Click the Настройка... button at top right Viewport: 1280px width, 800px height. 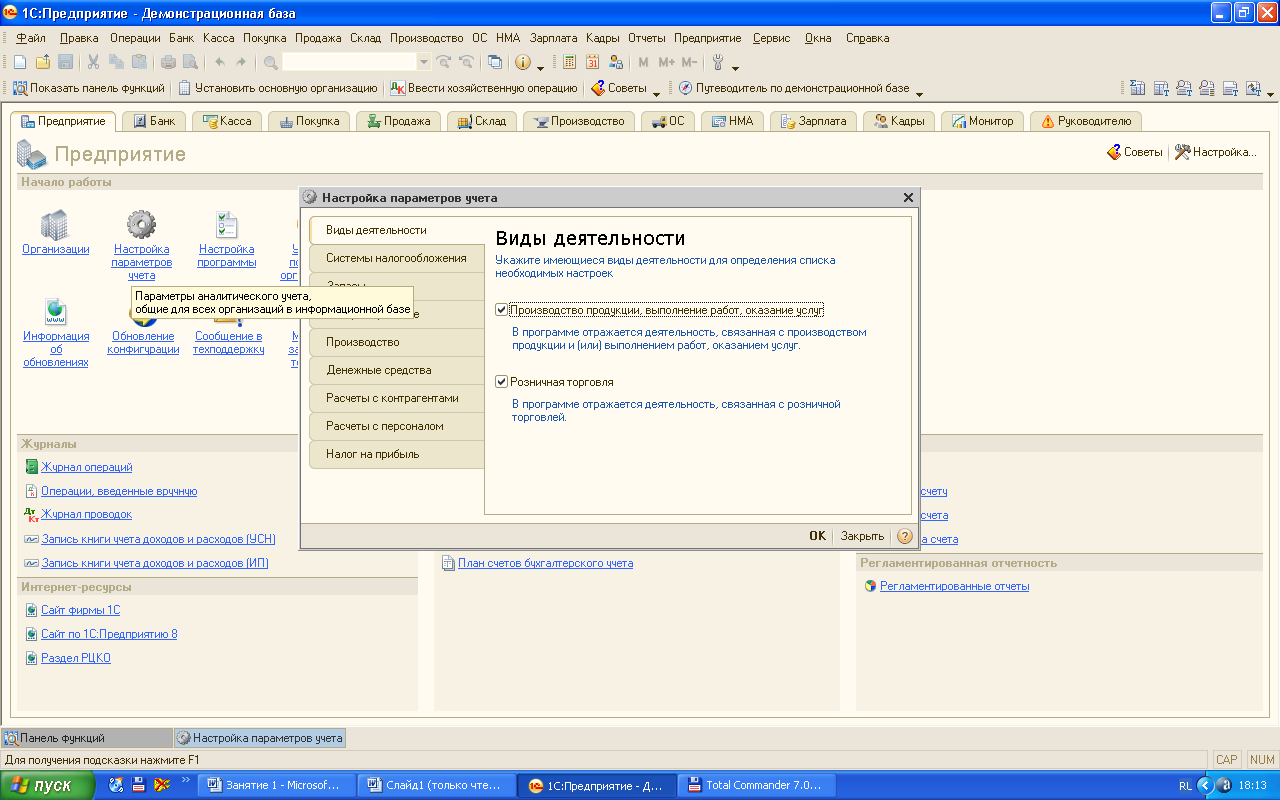pyautogui.click(x=1215, y=152)
